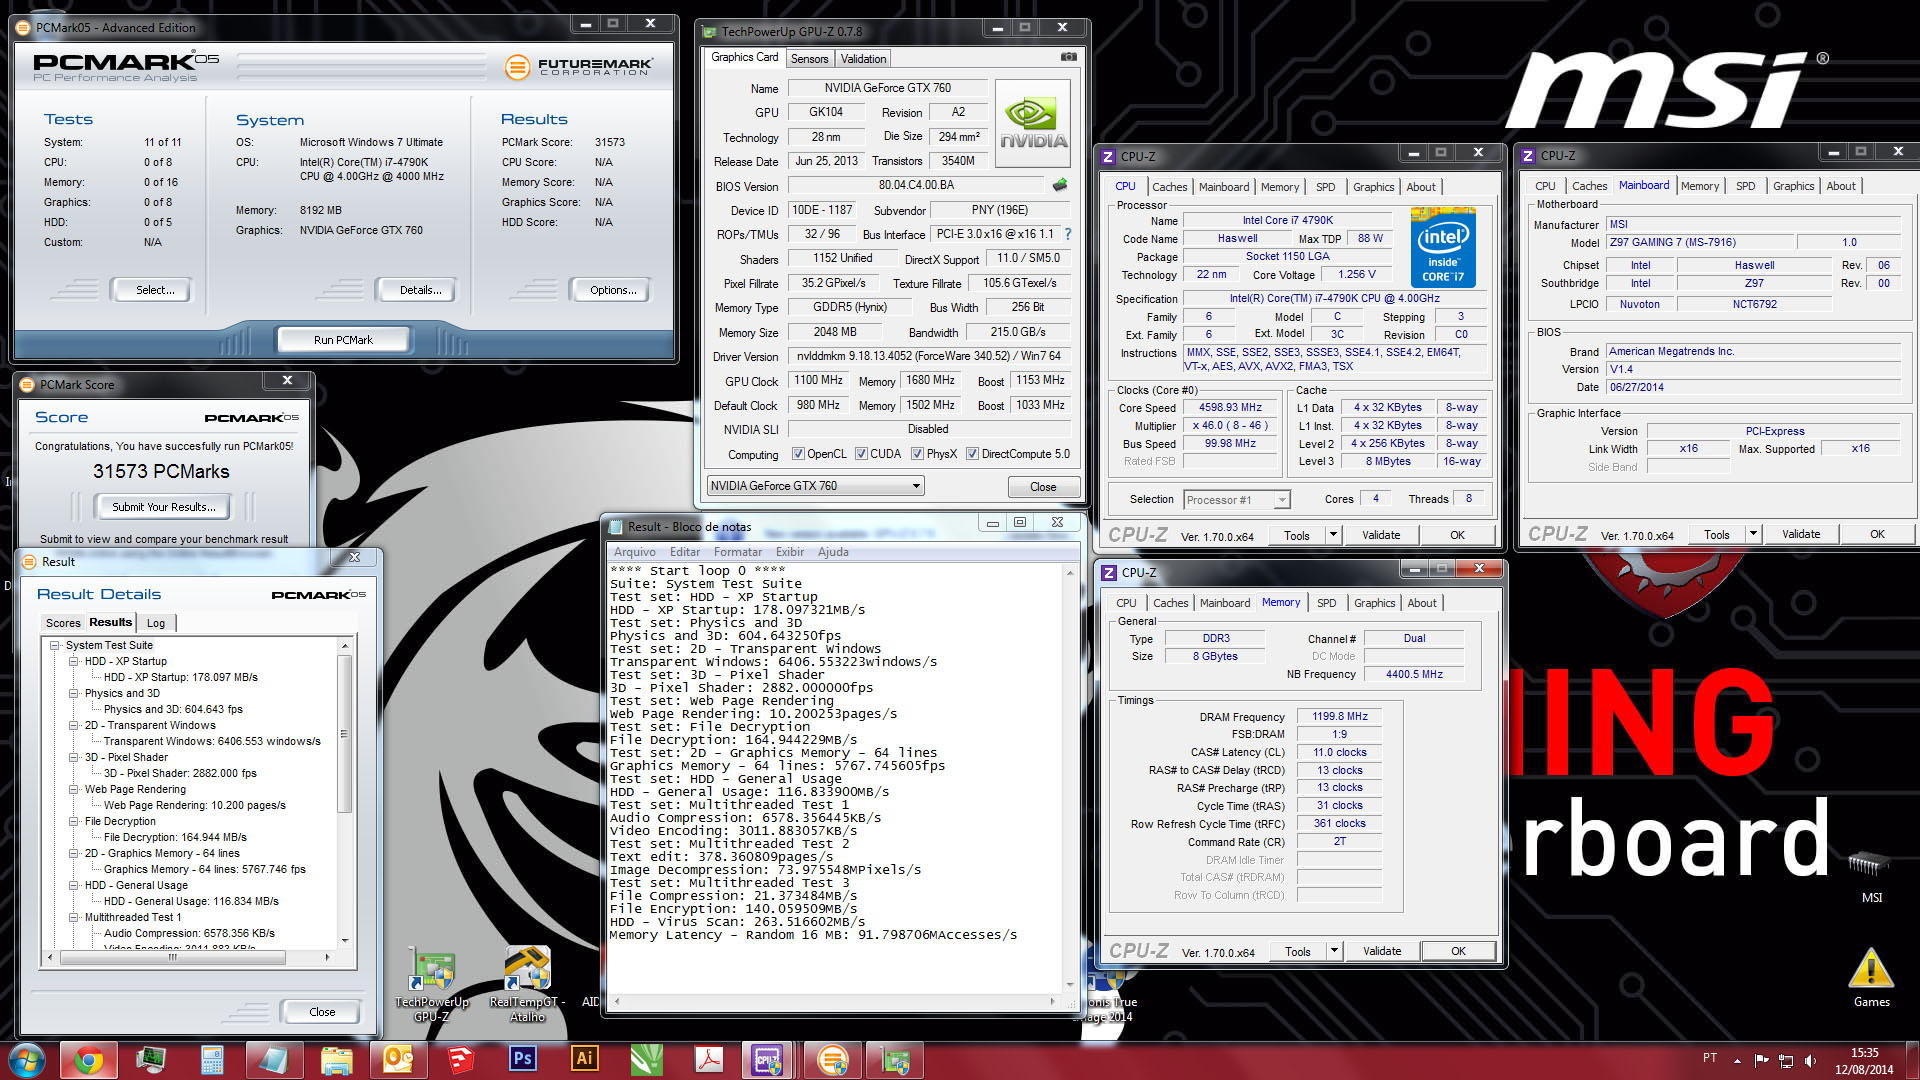The image size is (1920, 1080).
Task: Launch CorelDRAW from the taskbar
Action: pyautogui.click(x=647, y=1060)
